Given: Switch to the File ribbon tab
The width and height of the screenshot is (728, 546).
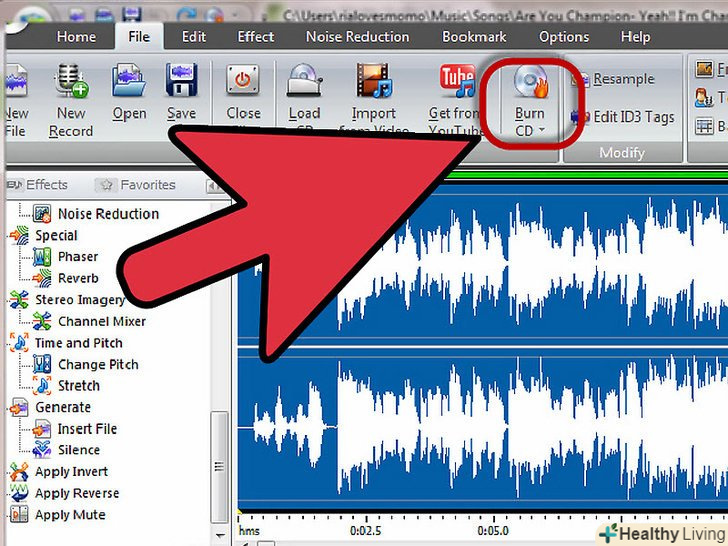Looking at the screenshot, I should 139,37.
